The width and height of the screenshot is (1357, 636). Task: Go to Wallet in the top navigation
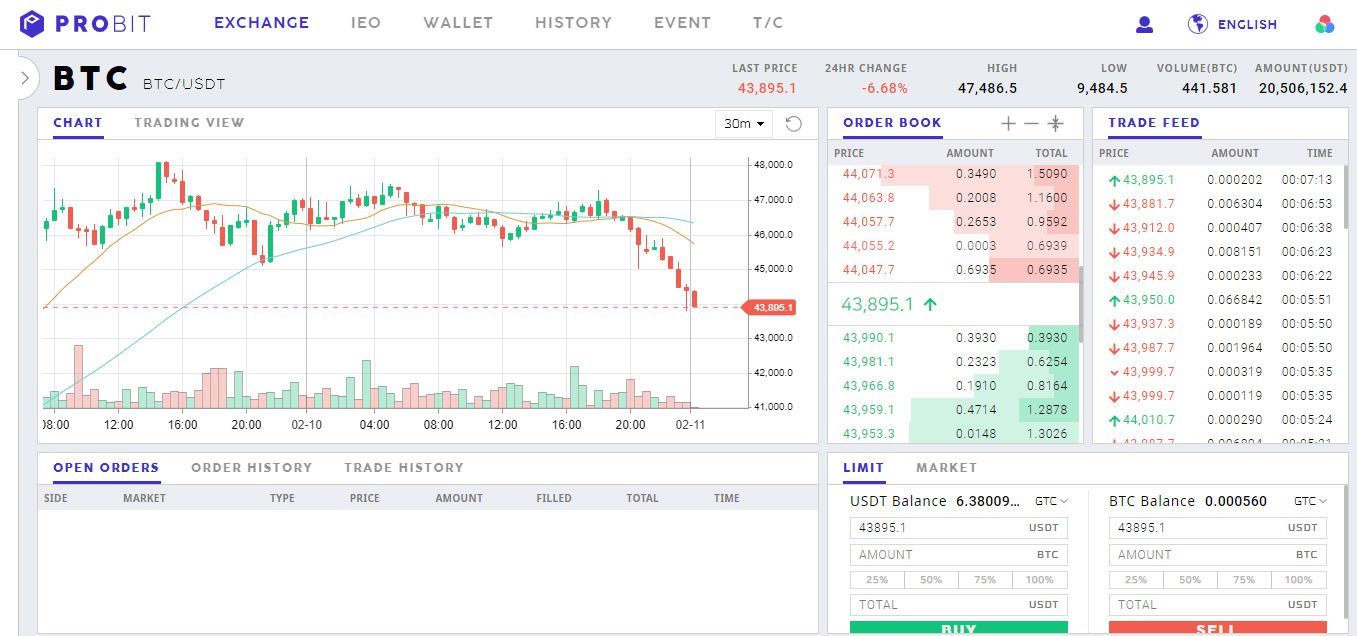(458, 23)
